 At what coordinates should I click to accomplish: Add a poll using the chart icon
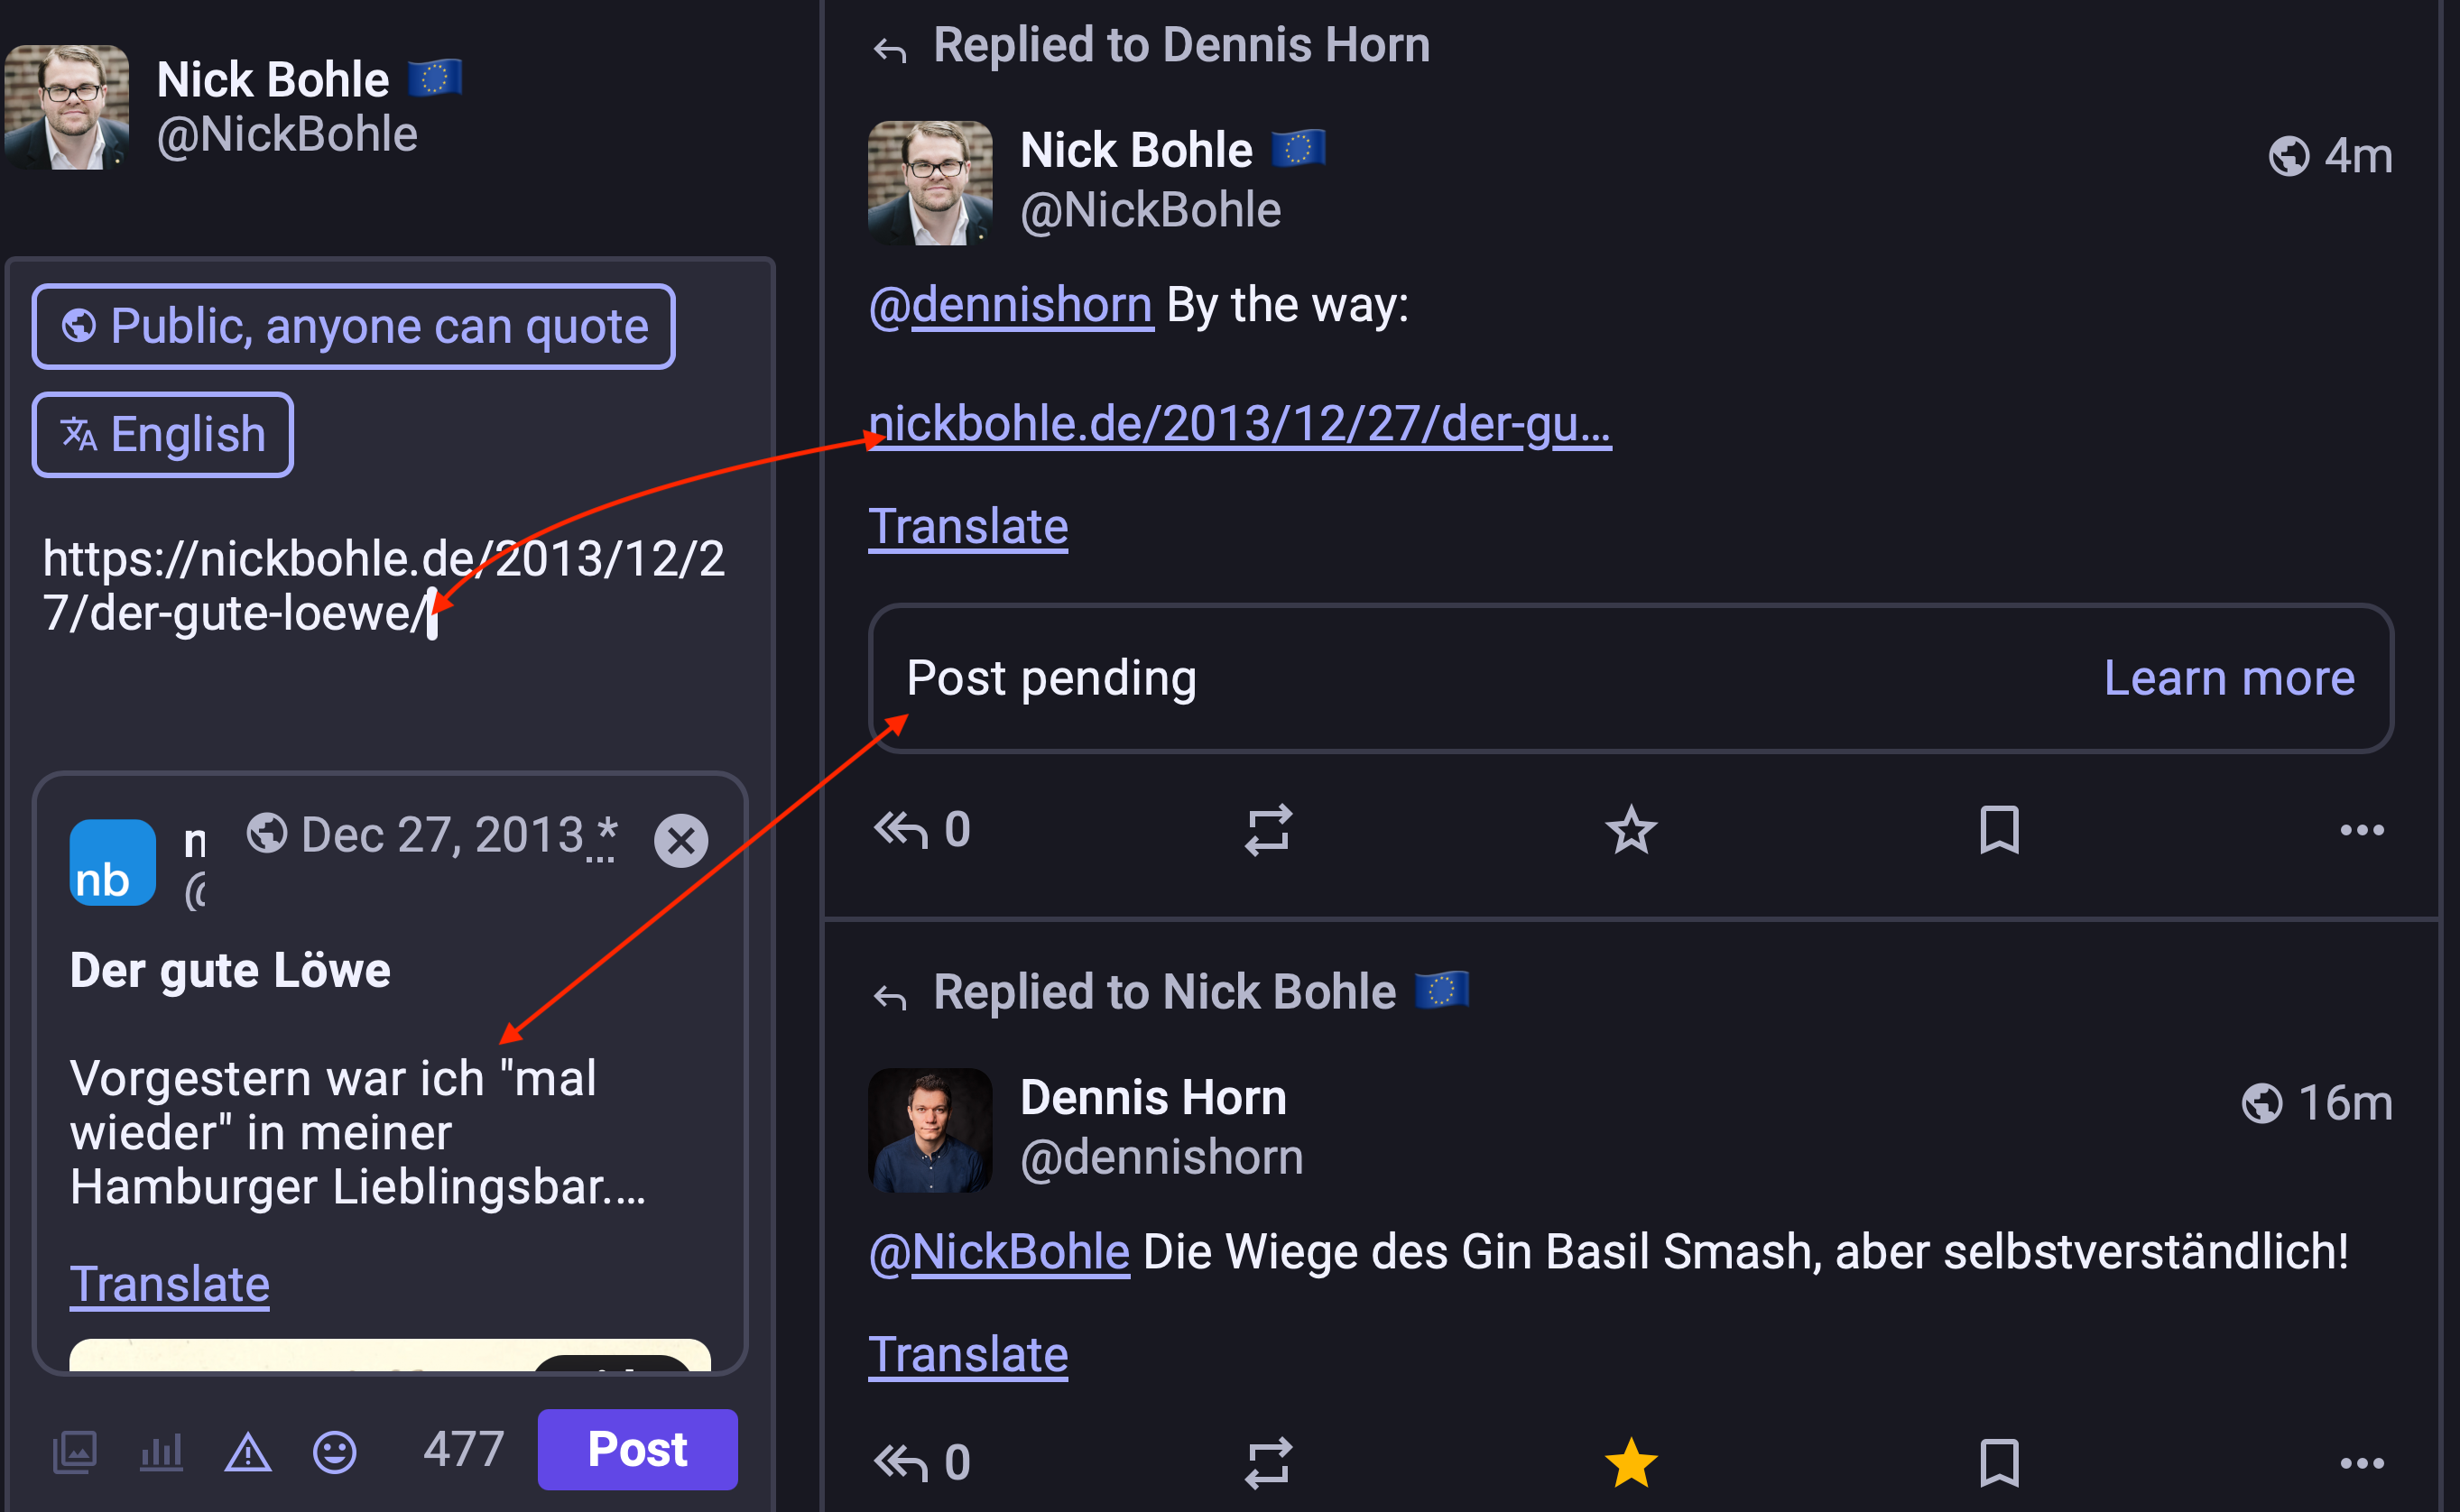(161, 1452)
